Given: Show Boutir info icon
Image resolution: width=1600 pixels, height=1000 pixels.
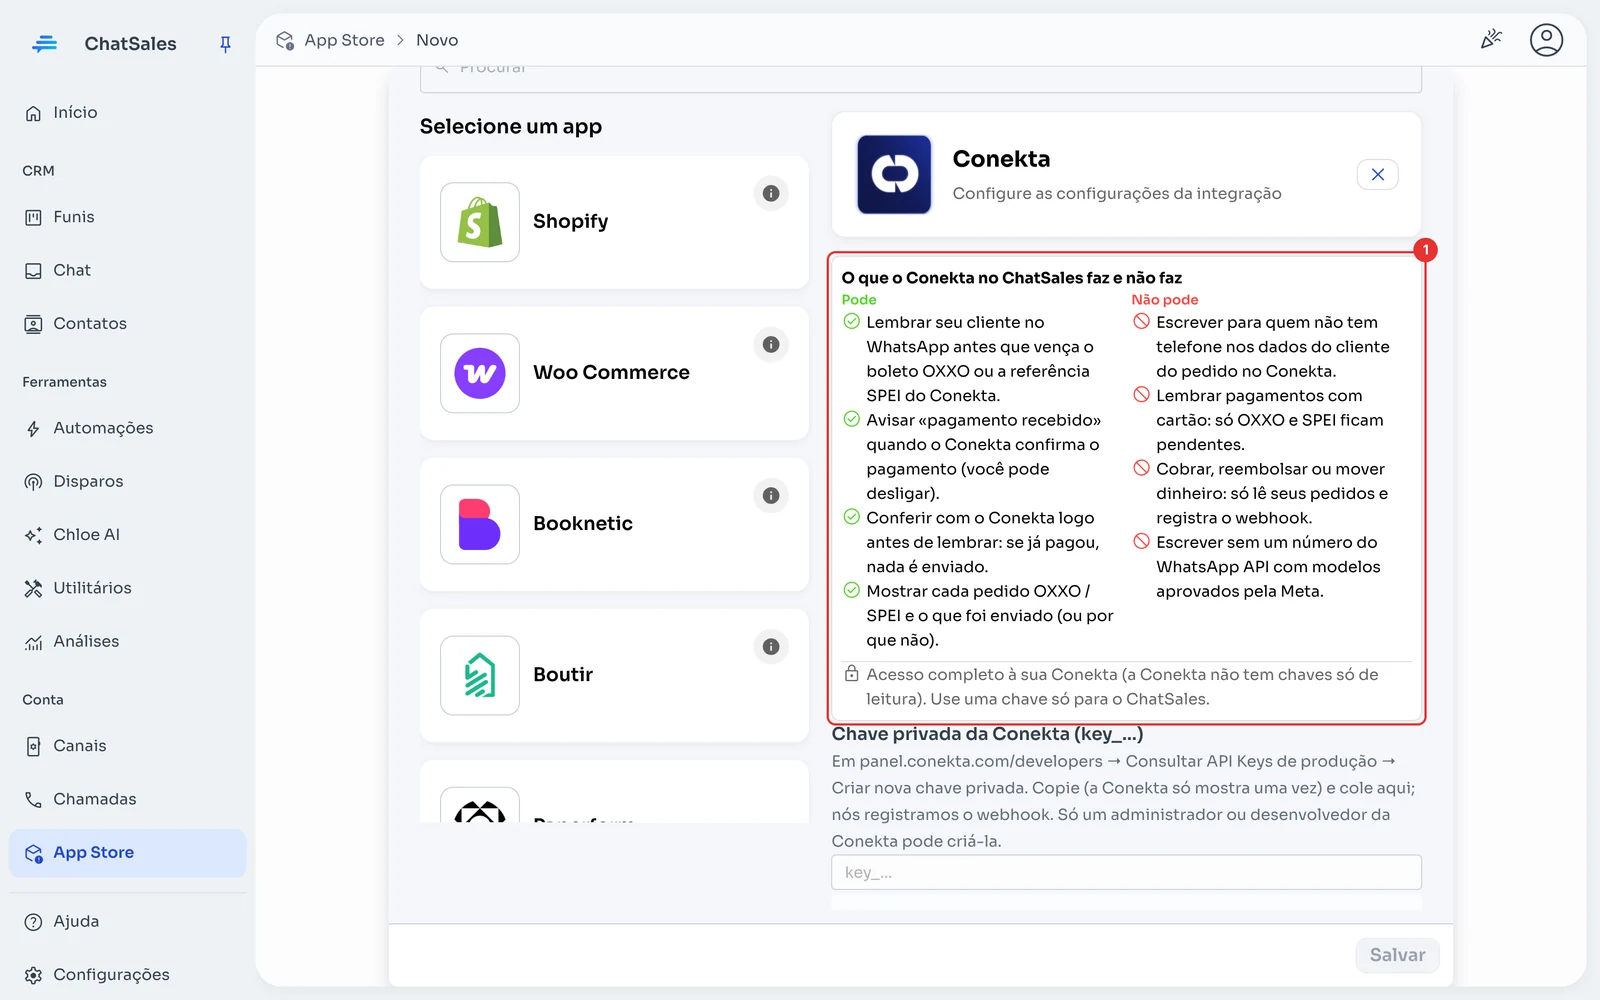Looking at the screenshot, I should [x=771, y=646].
